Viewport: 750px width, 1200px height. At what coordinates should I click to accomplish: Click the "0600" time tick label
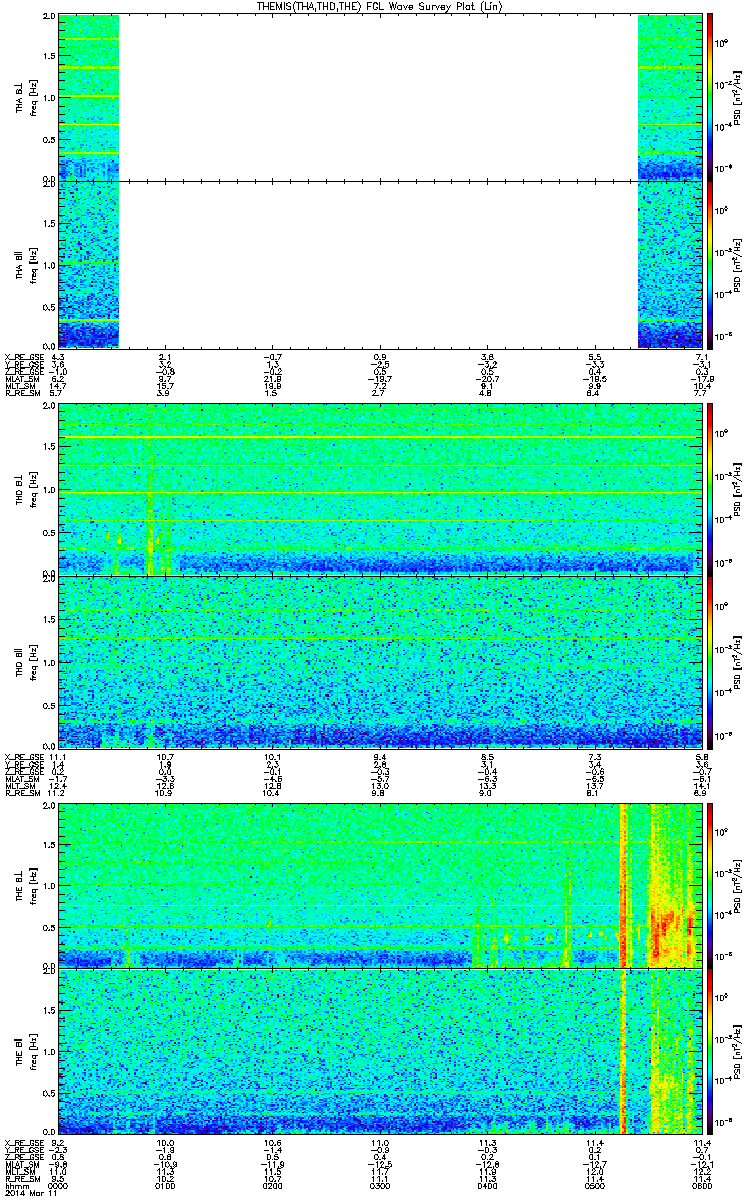pyautogui.click(x=700, y=1186)
